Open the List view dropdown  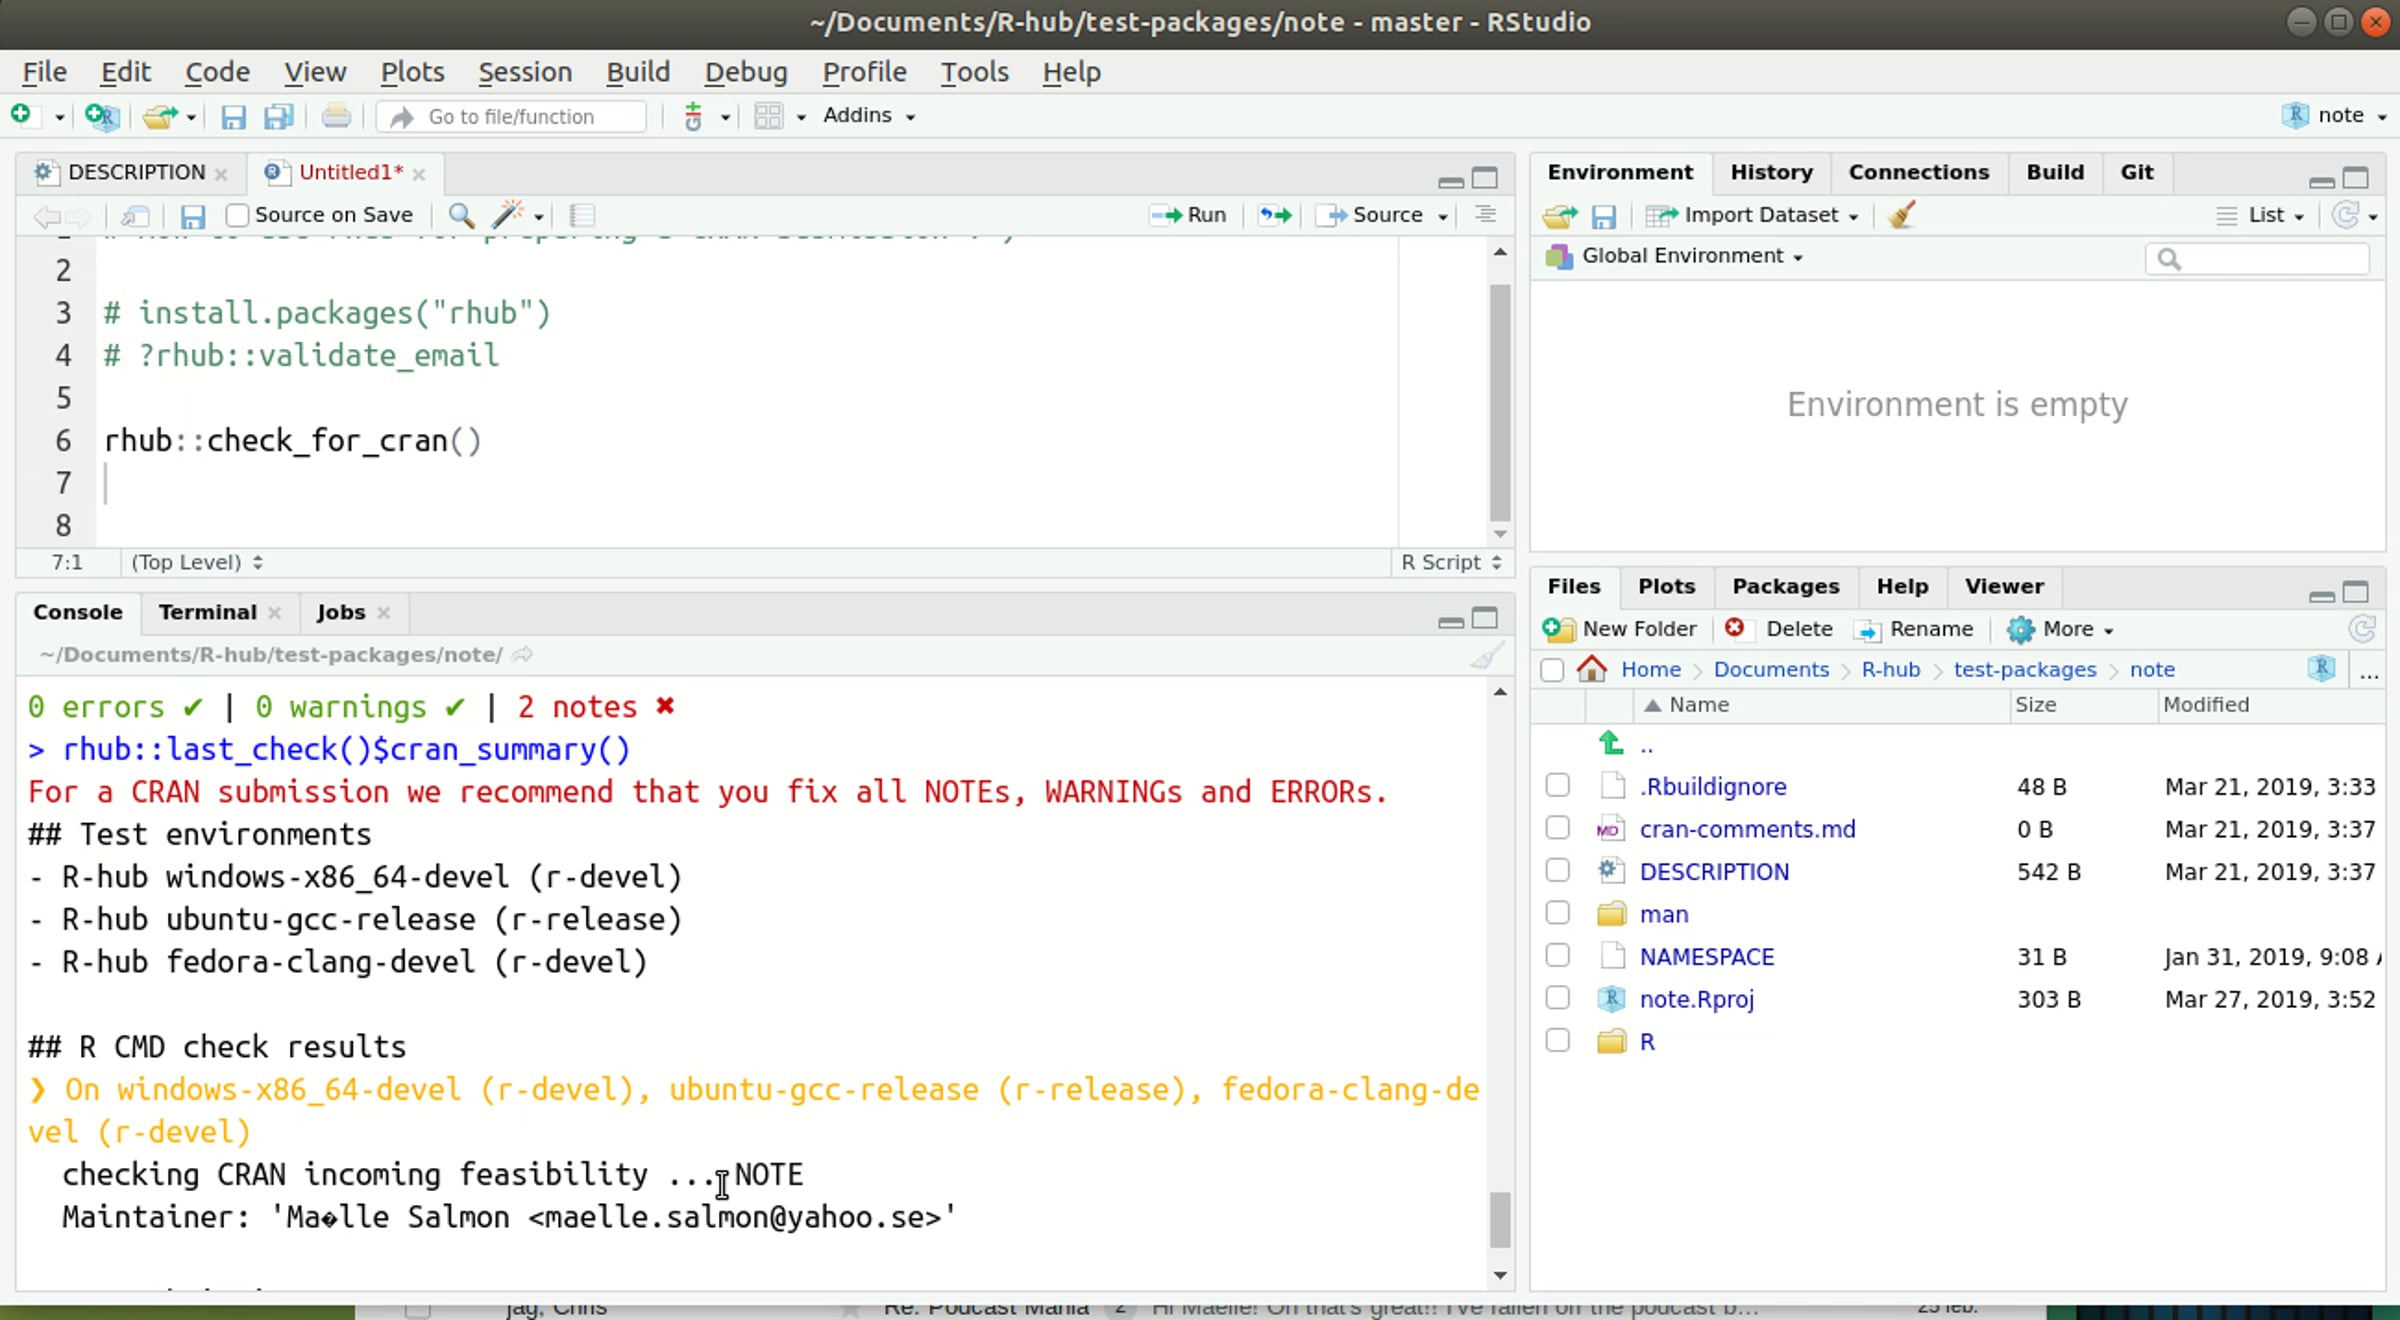tap(2260, 215)
